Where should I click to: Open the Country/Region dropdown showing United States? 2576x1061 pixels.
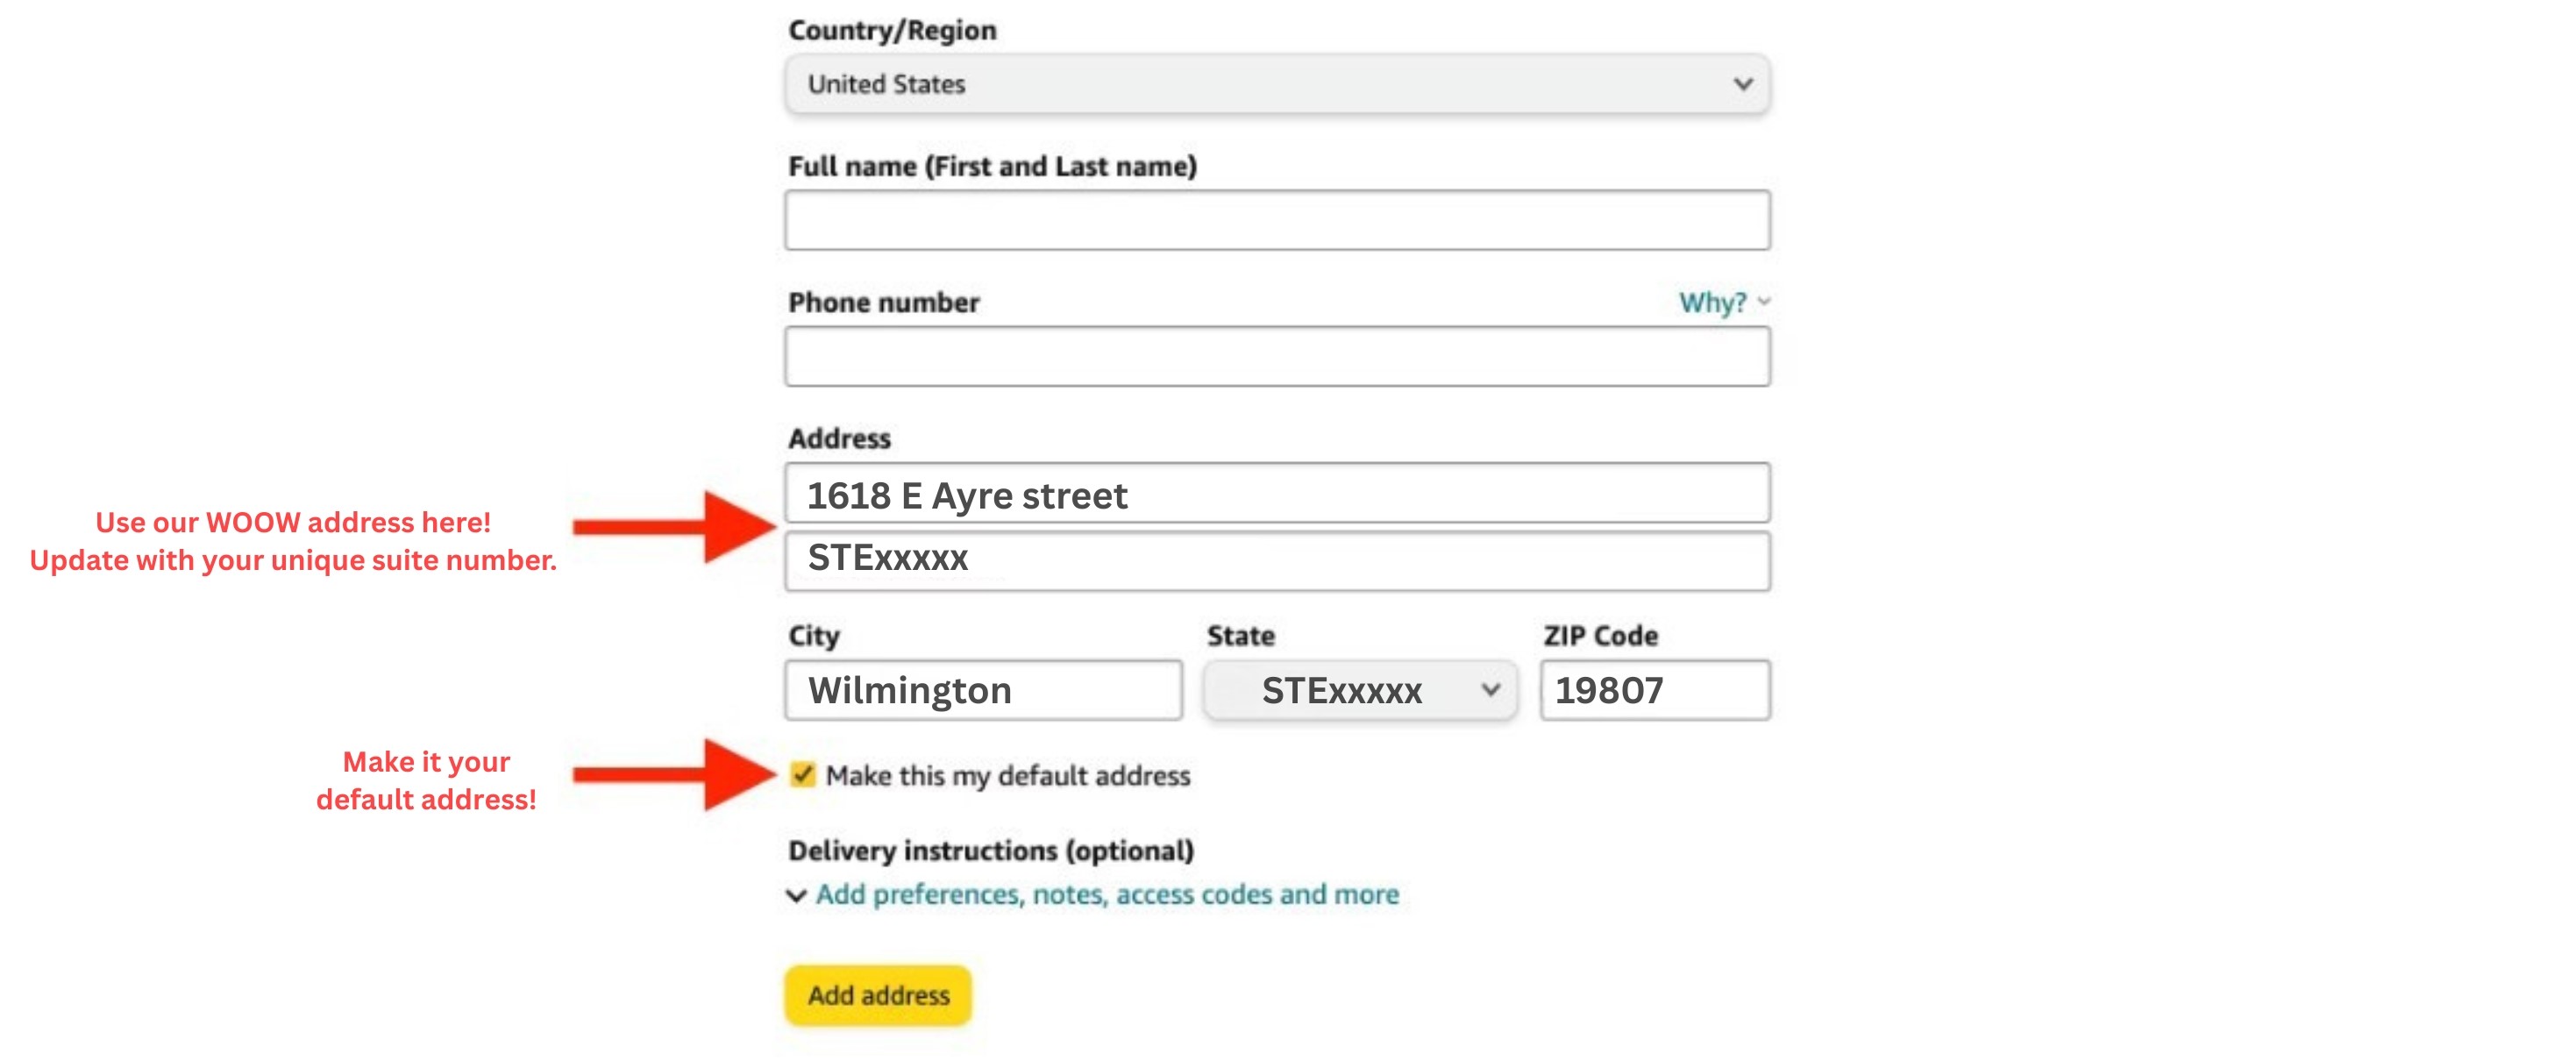(1276, 84)
